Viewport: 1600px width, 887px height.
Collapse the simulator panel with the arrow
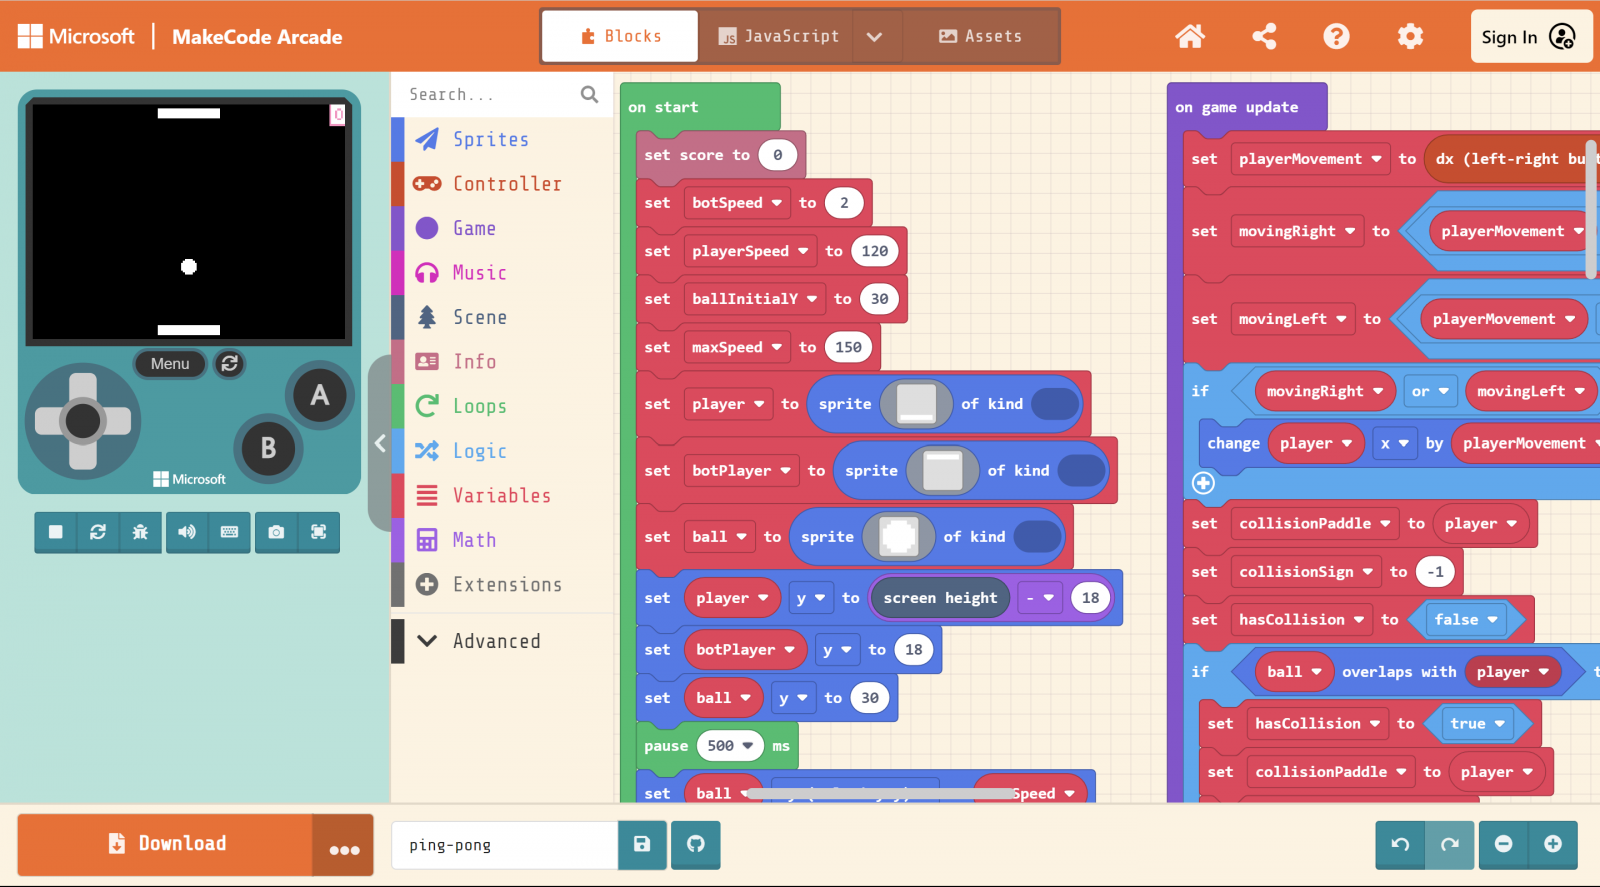380,443
